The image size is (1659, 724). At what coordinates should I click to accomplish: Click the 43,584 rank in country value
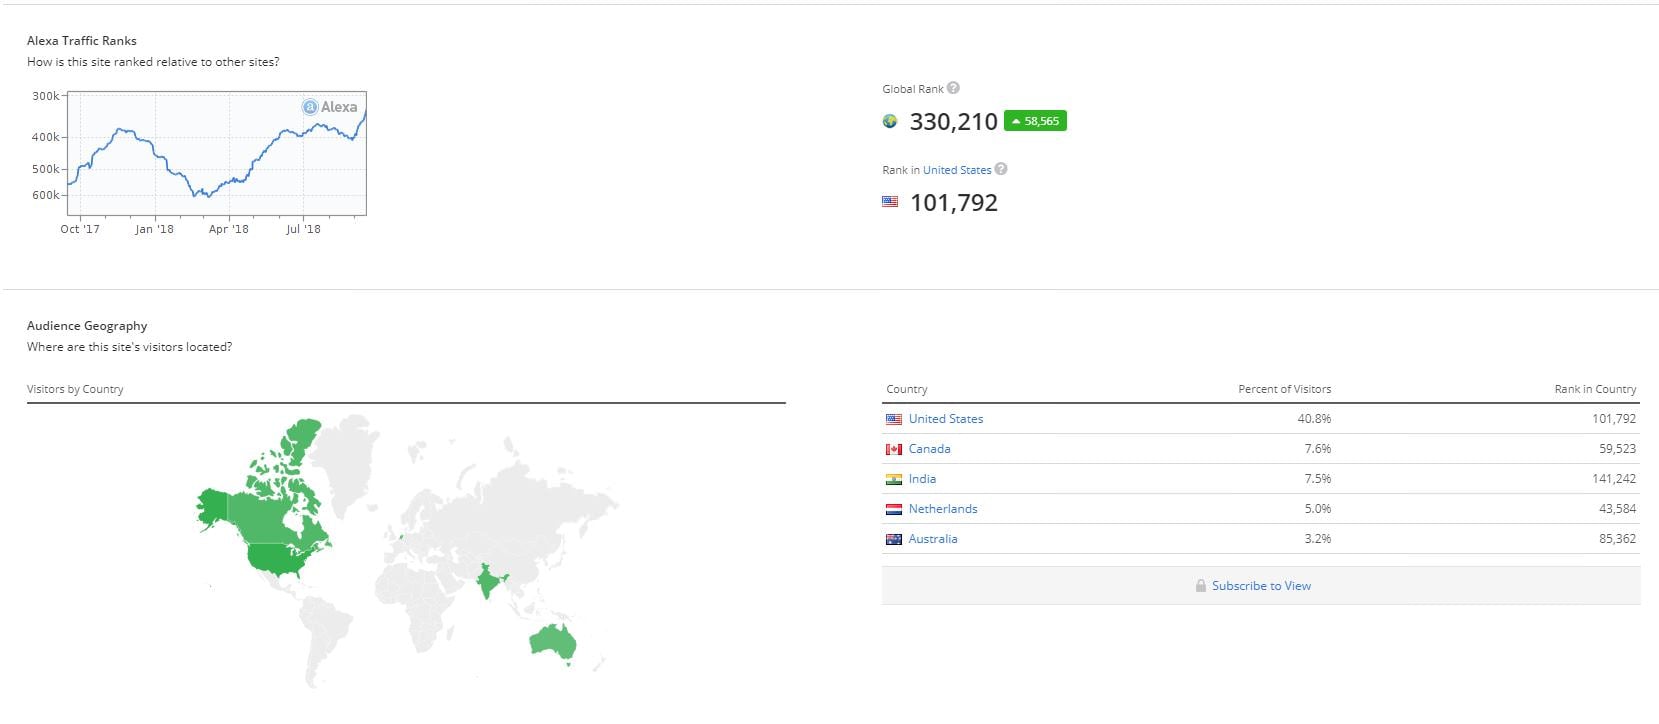click(1617, 509)
